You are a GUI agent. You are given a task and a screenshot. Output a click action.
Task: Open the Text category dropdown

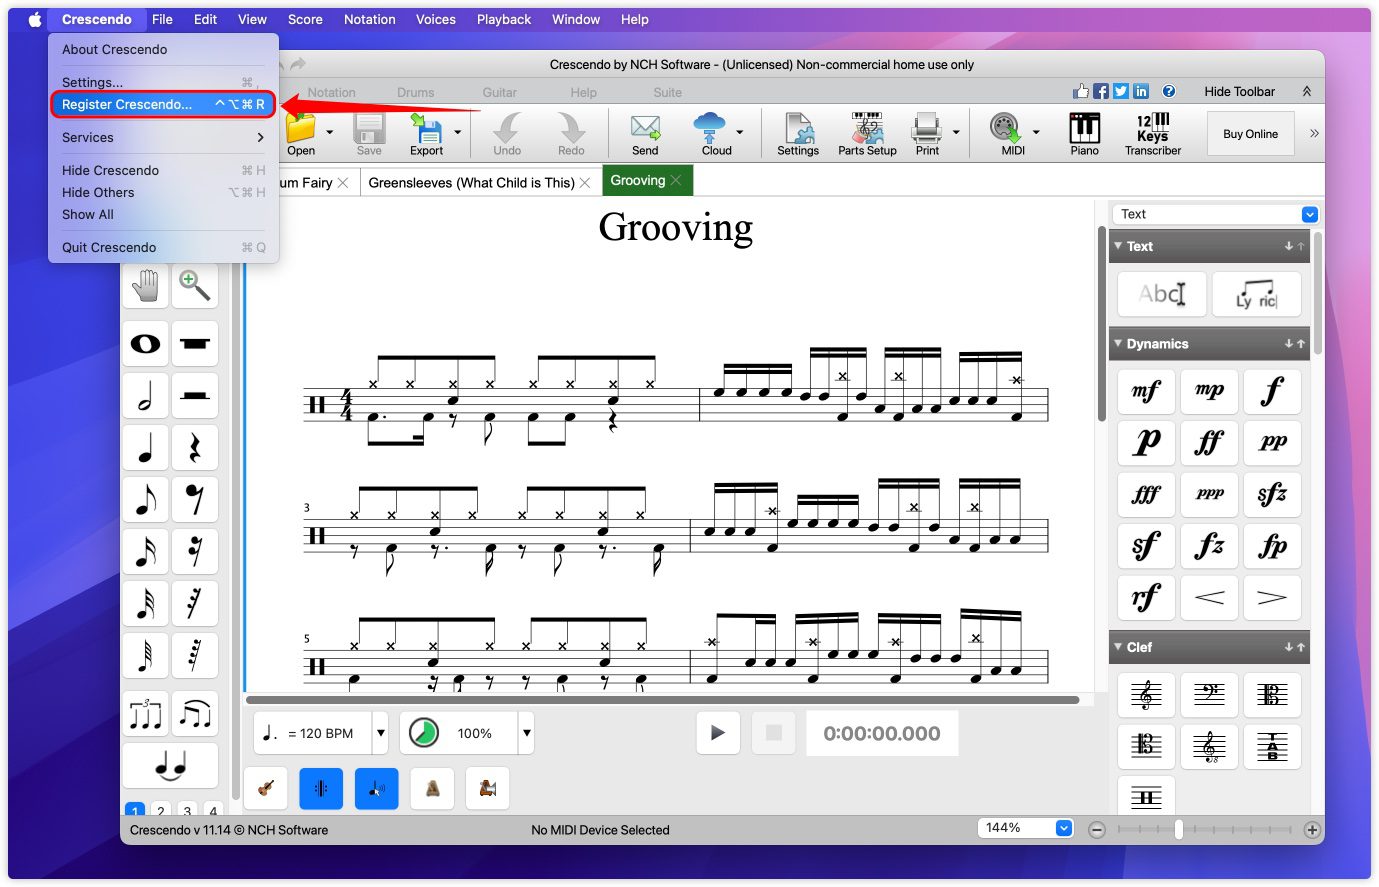pyautogui.click(x=1310, y=214)
